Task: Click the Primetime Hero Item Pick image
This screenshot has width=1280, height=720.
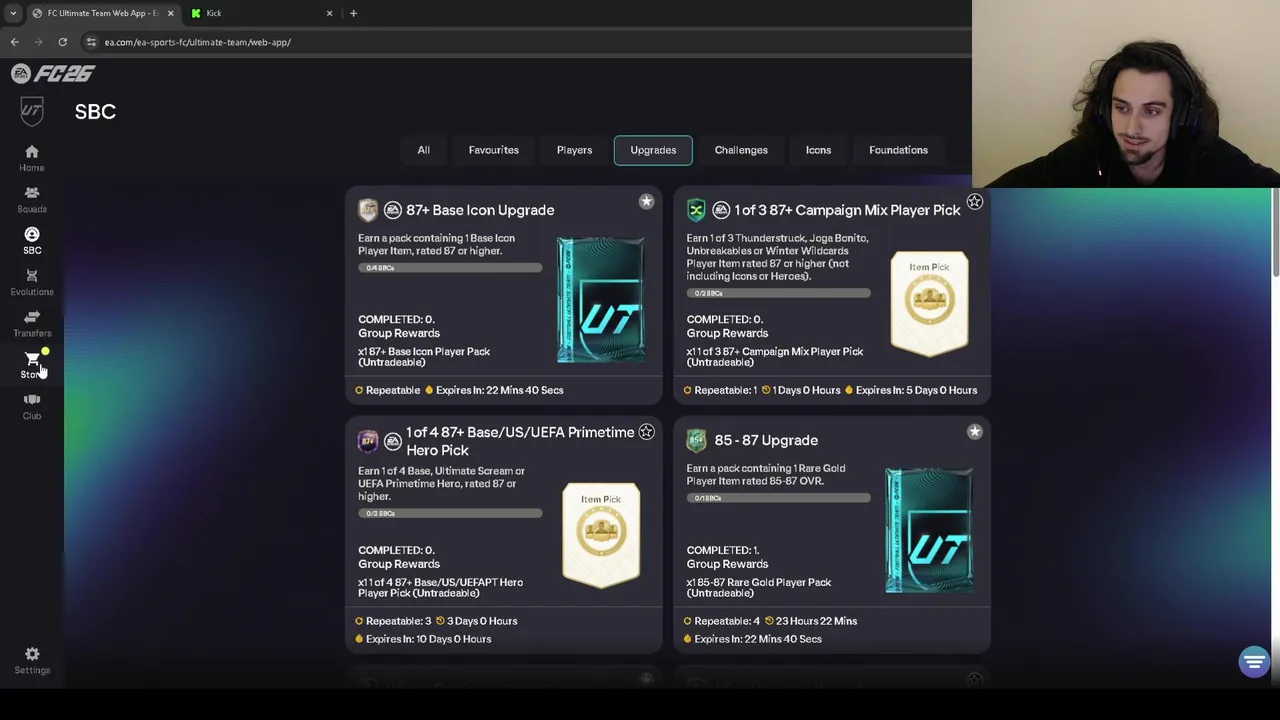Action: pyautogui.click(x=601, y=534)
